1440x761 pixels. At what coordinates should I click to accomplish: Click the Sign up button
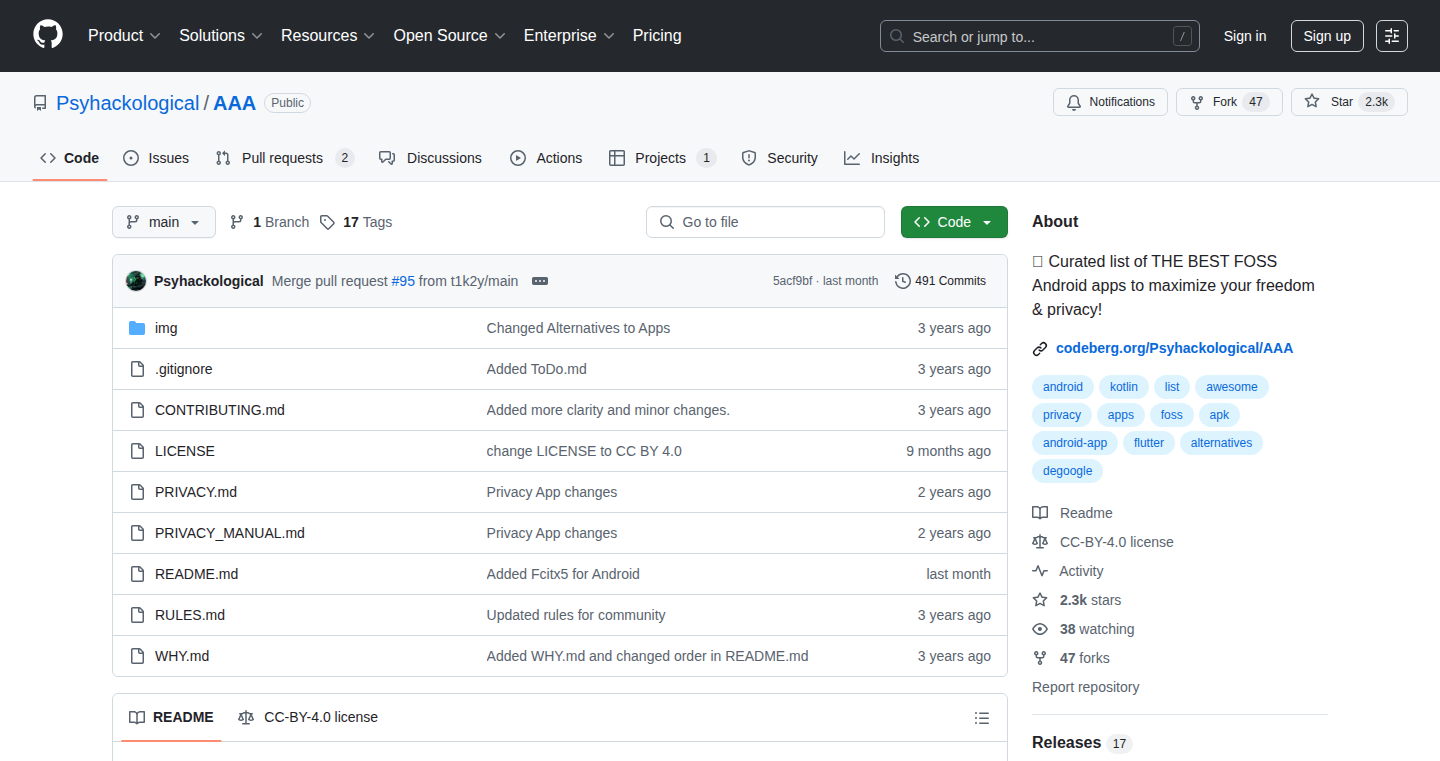pos(1327,36)
